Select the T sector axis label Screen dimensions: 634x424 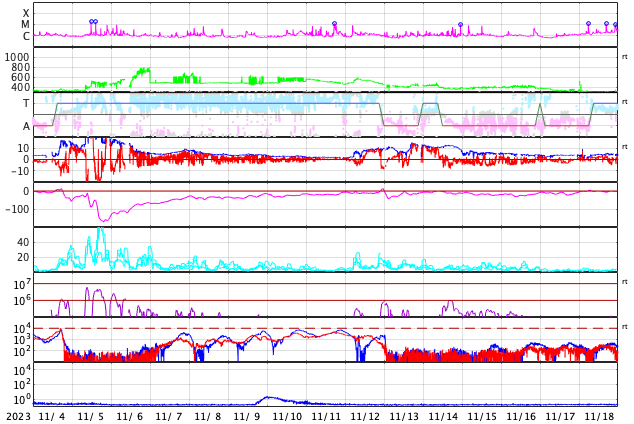click(x=26, y=104)
